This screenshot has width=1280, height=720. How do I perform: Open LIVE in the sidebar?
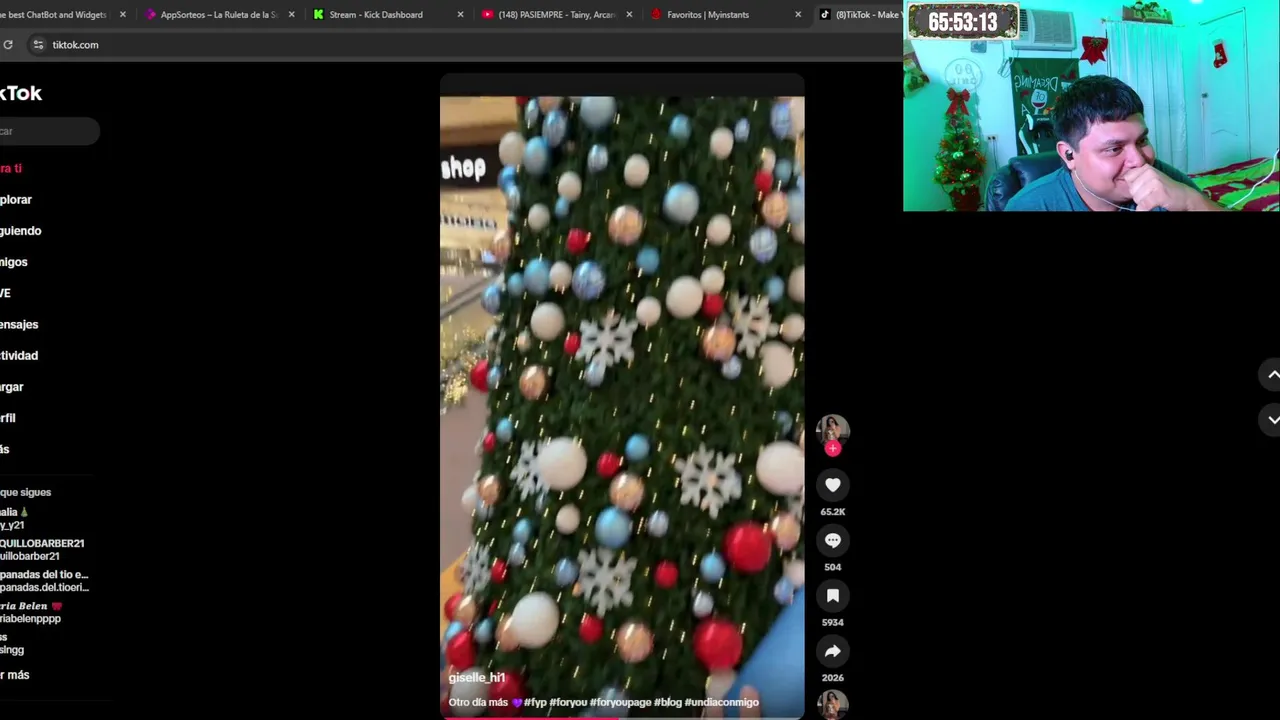click(x=5, y=293)
